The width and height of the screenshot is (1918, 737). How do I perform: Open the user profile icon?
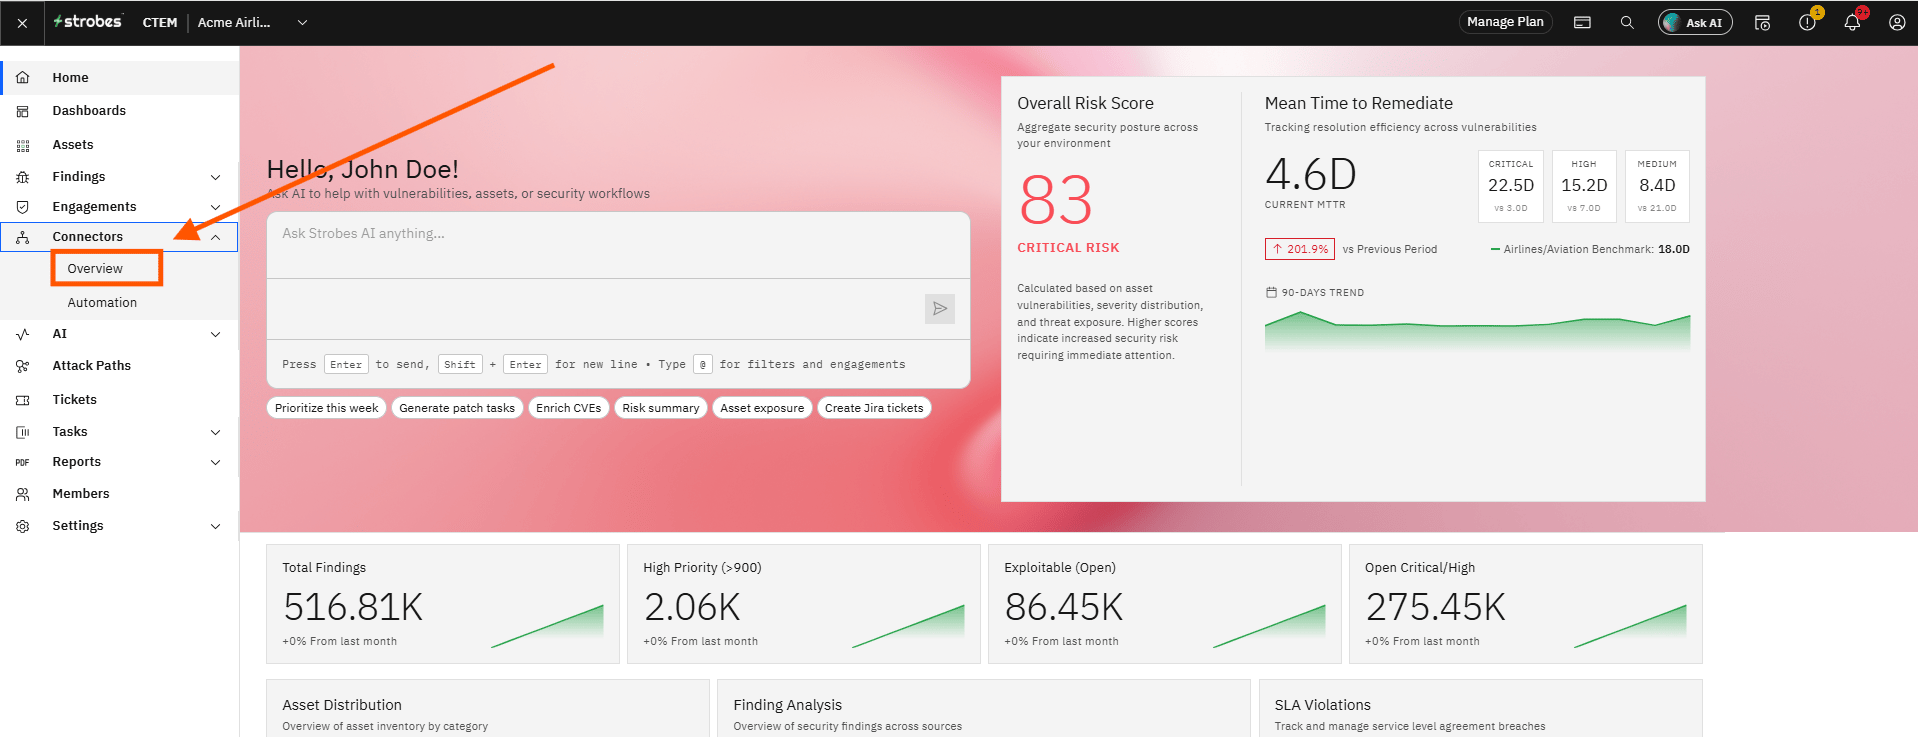point(1897,22)
